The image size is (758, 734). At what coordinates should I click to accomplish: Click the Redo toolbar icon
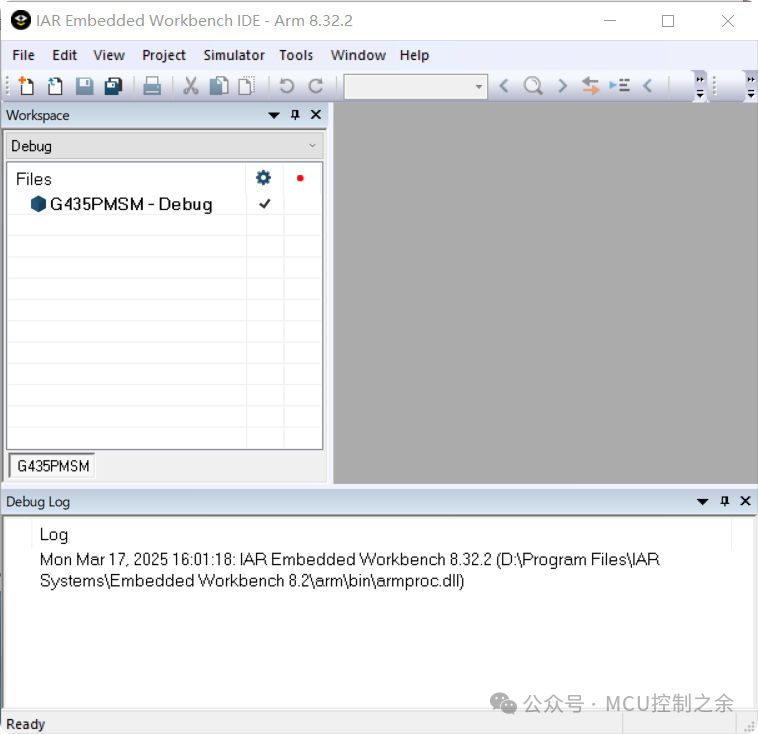click(x=316, y=86)
